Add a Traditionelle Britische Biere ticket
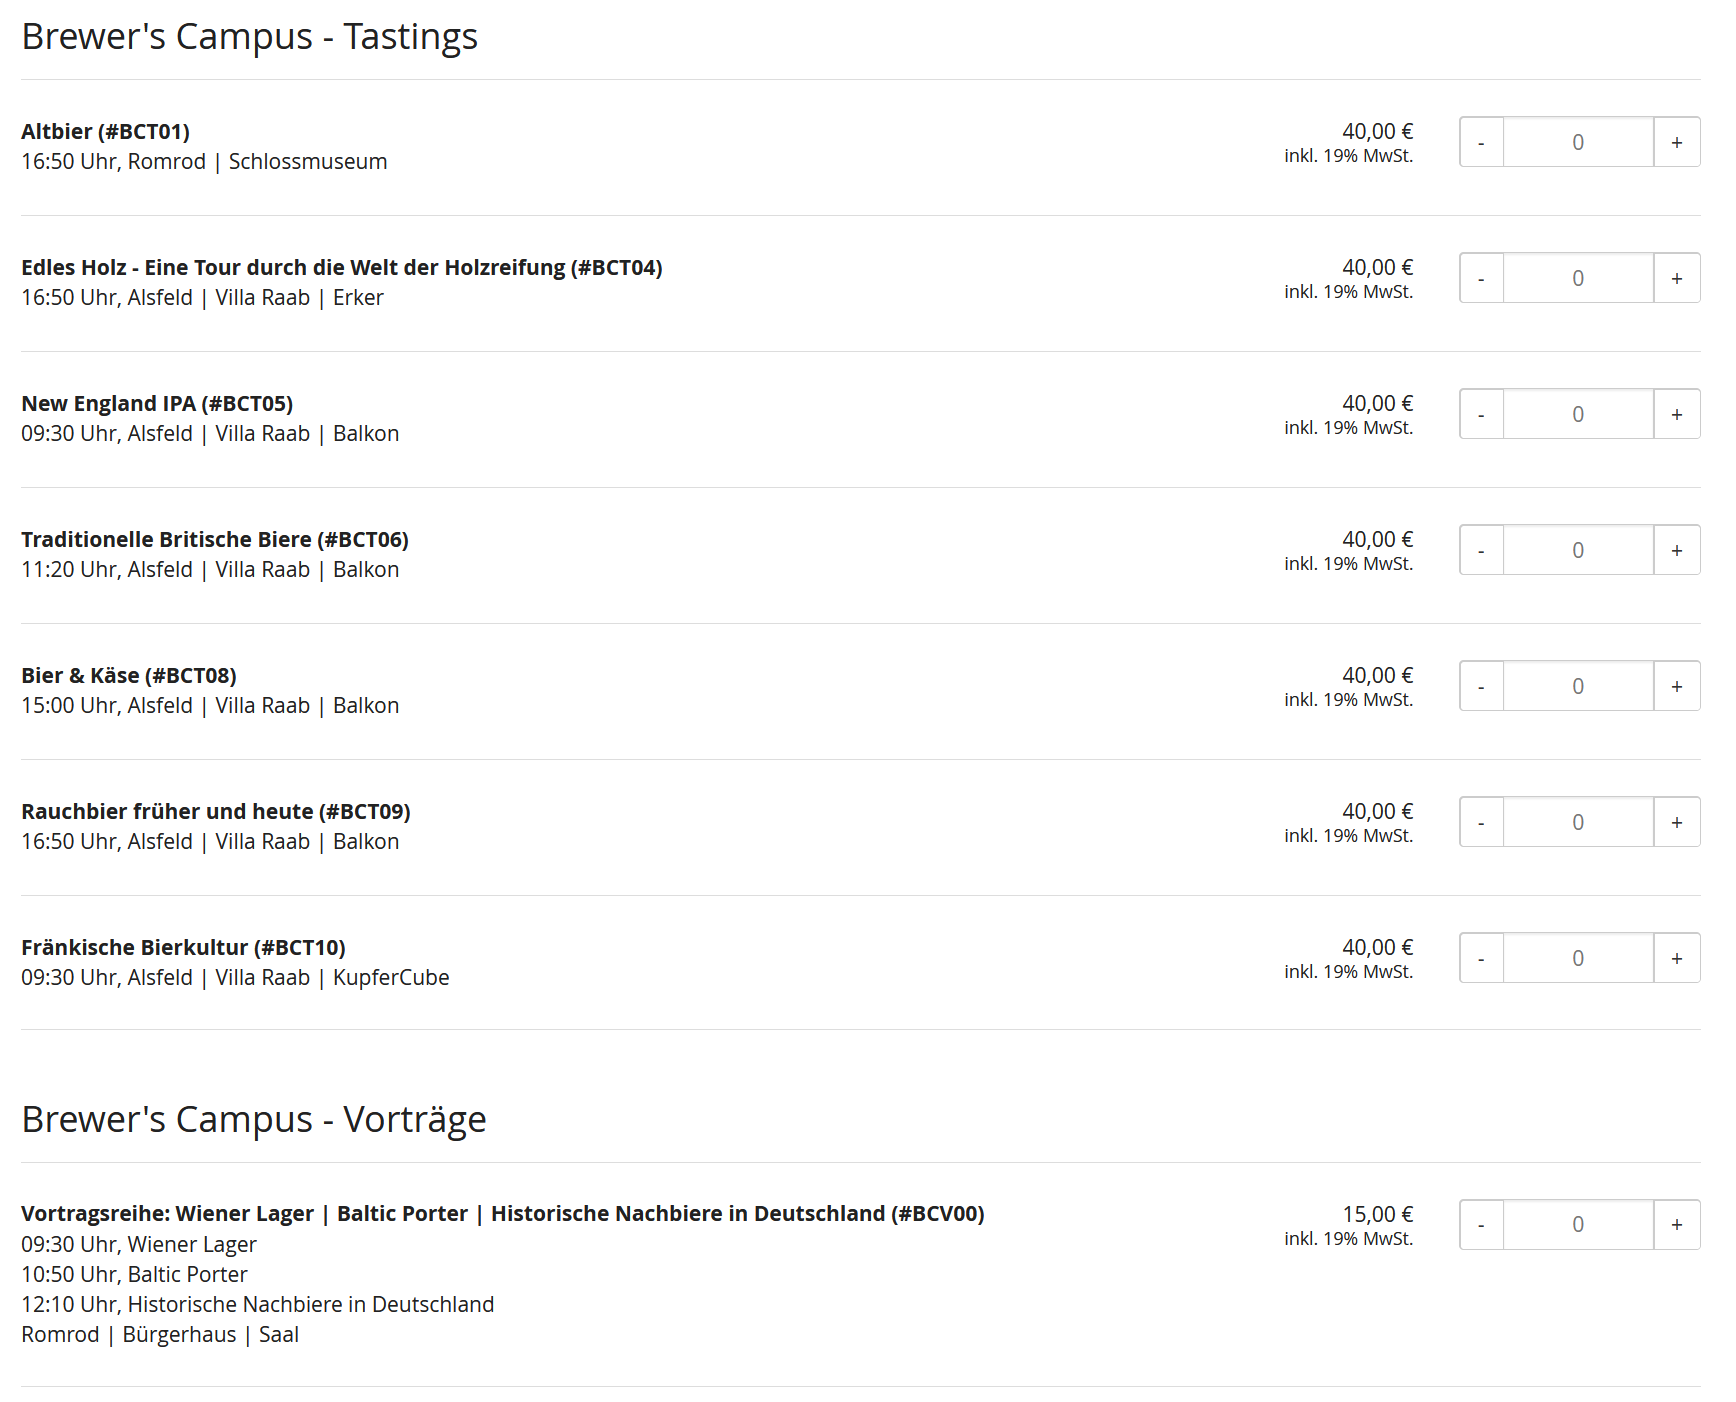The width and height of the screenshot is (1736, 1402). click(1676, 550)
